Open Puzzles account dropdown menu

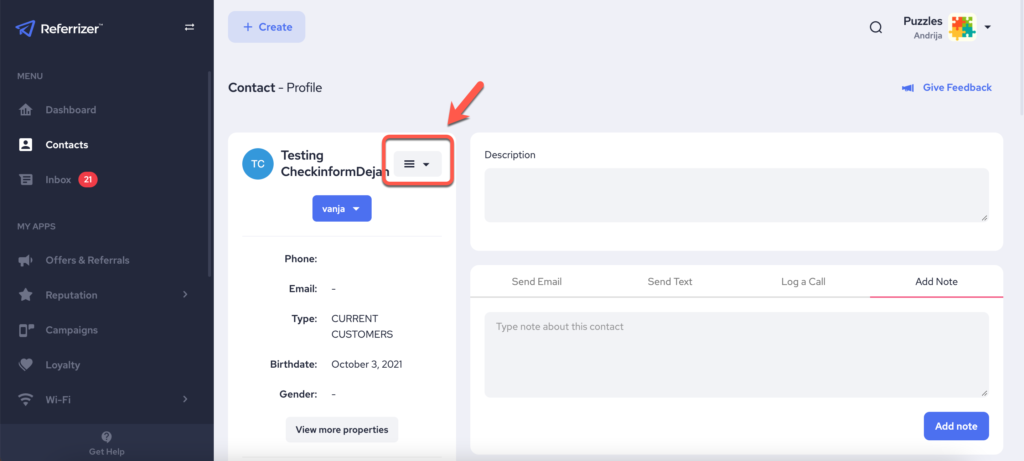(987, 28)
